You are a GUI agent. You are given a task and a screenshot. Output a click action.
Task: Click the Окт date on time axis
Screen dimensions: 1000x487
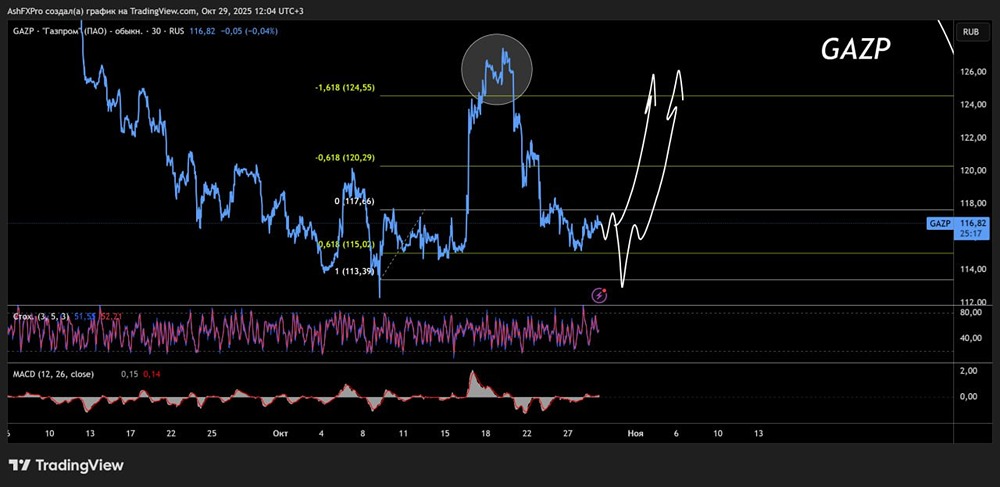coord(280,433)
